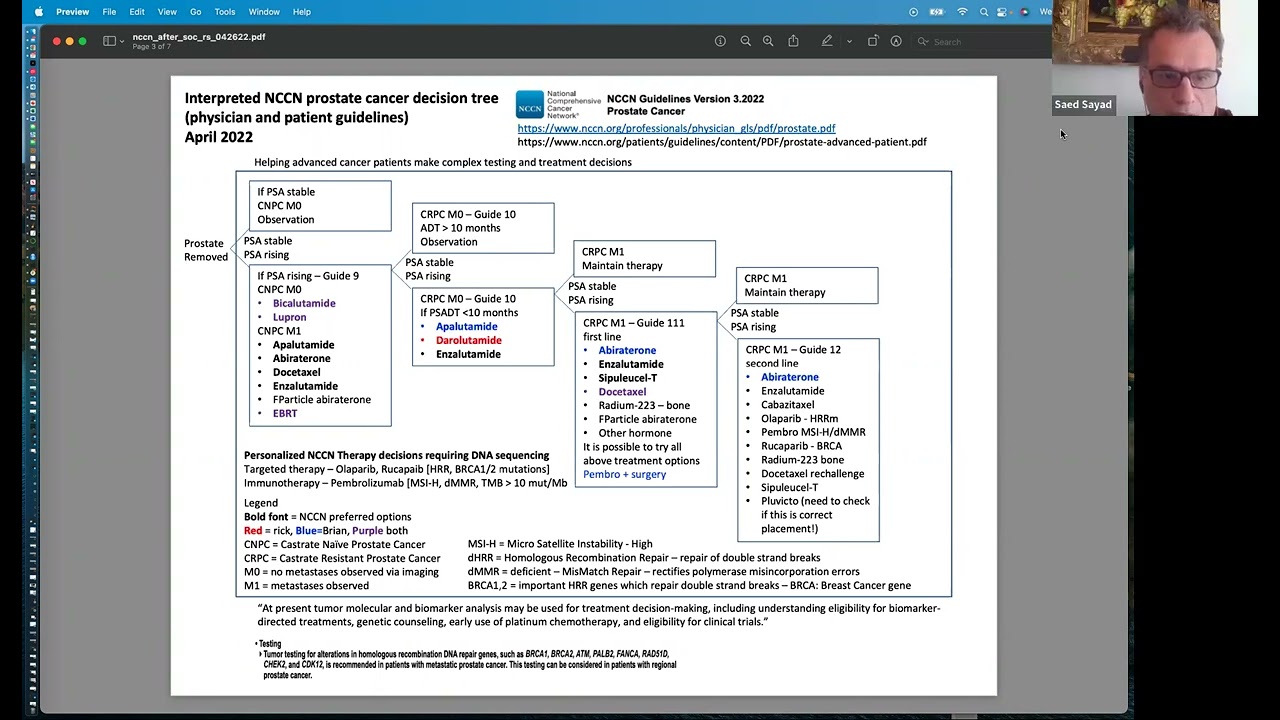Click the 'Prostate Removed' label
The width and height of the screenshot is (1280, 720).
(206, 250)
